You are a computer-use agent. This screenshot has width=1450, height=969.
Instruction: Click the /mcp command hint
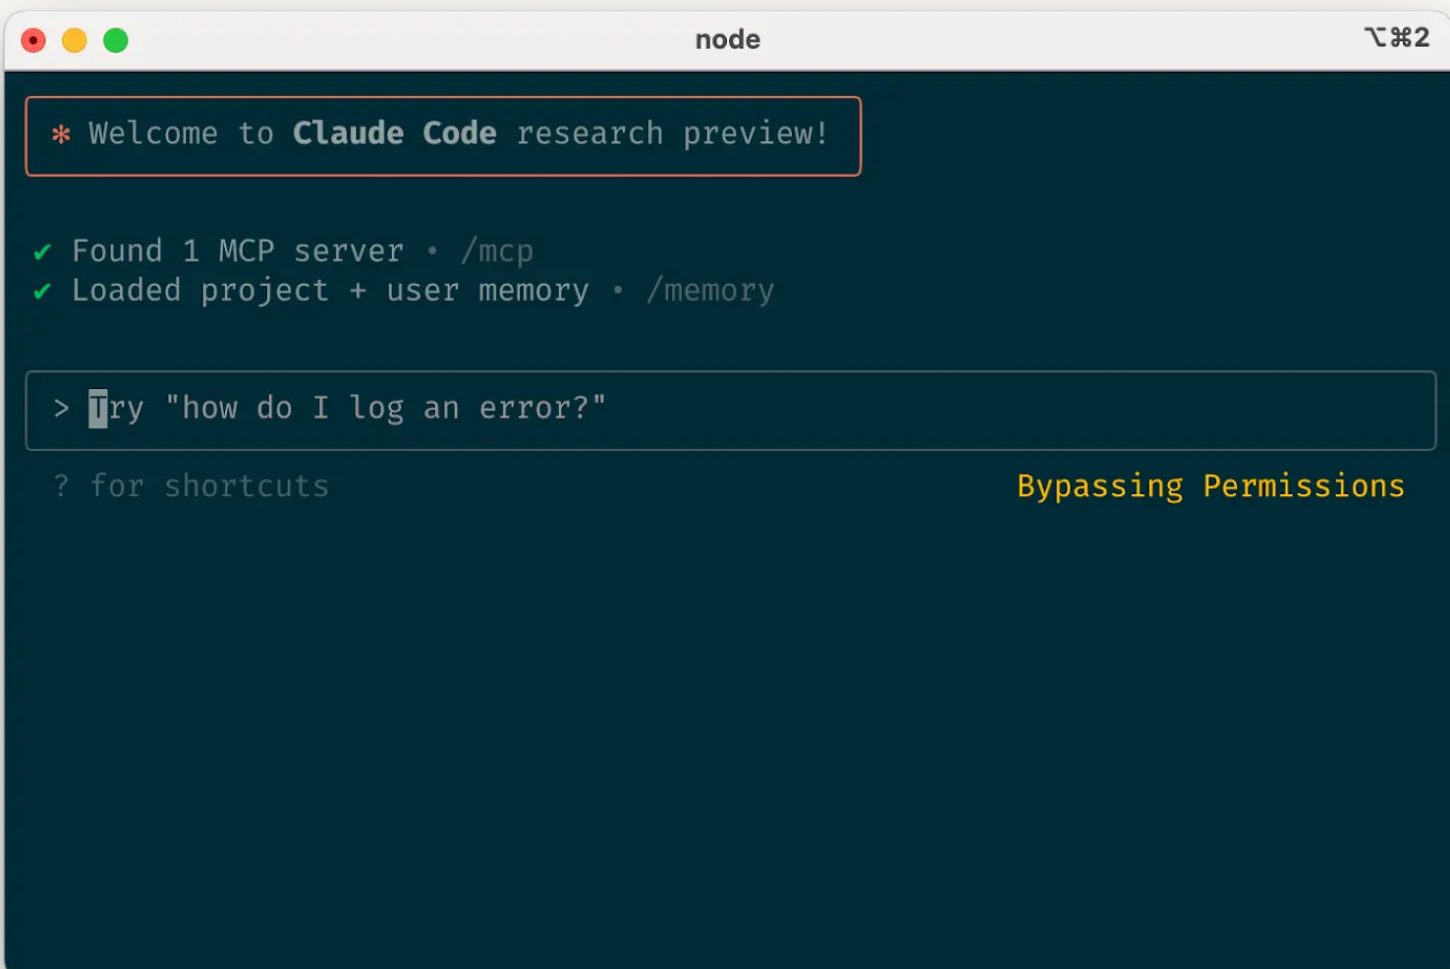[496, 251]
